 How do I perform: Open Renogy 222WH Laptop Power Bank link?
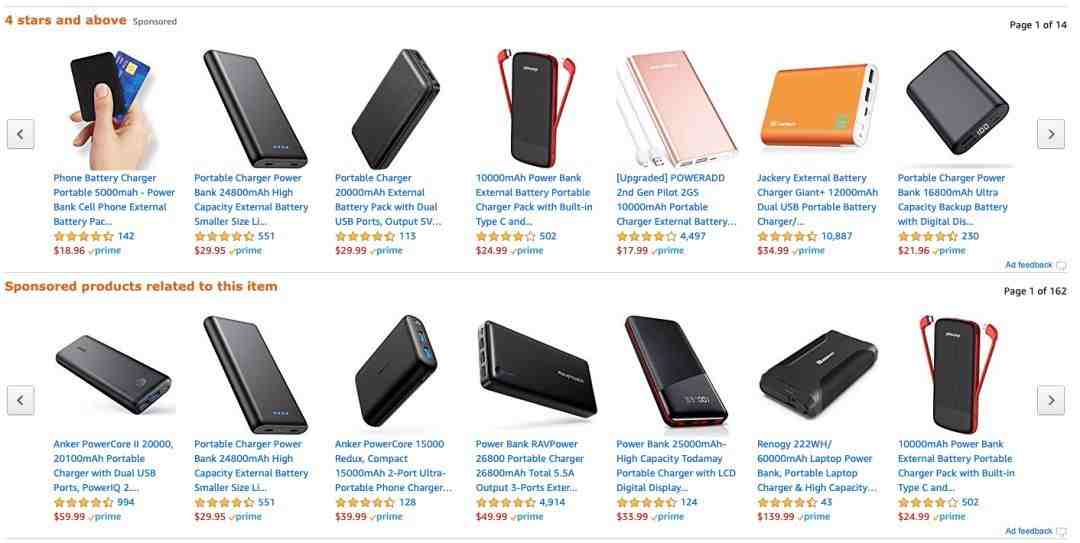pyautogui.click(x=817, y=466)
